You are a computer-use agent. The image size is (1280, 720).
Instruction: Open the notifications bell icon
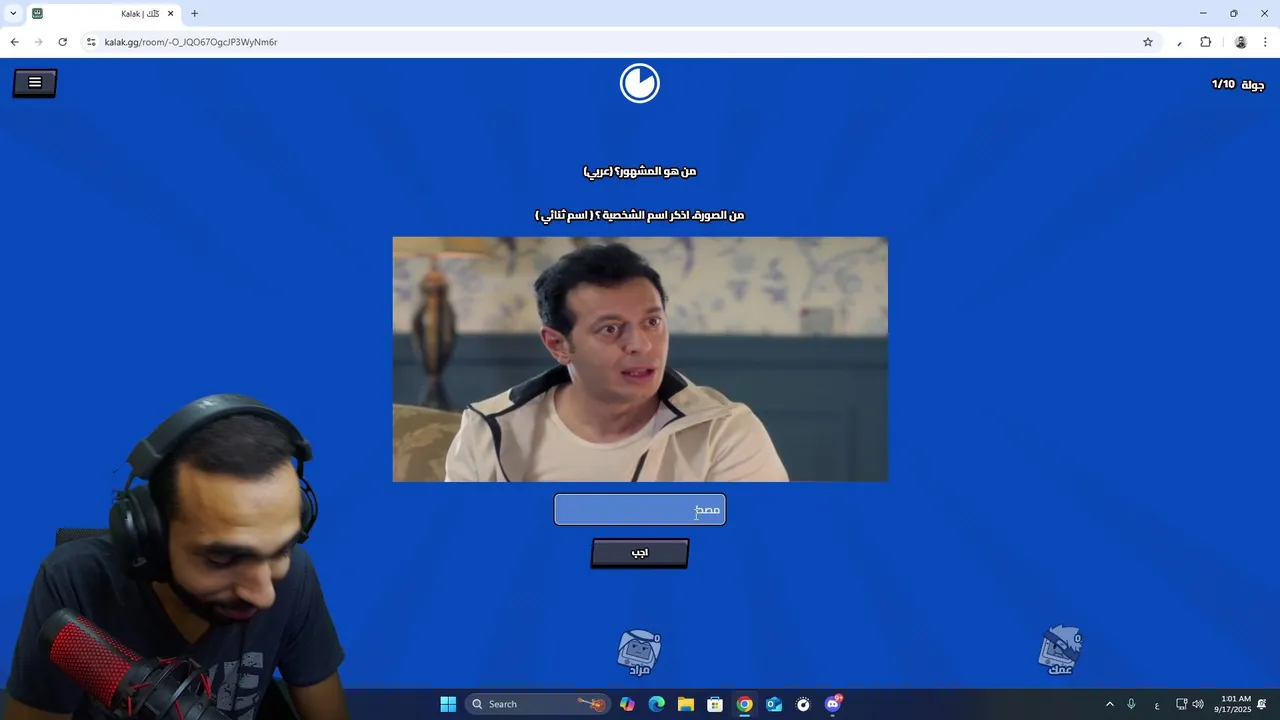[1262, 704]
